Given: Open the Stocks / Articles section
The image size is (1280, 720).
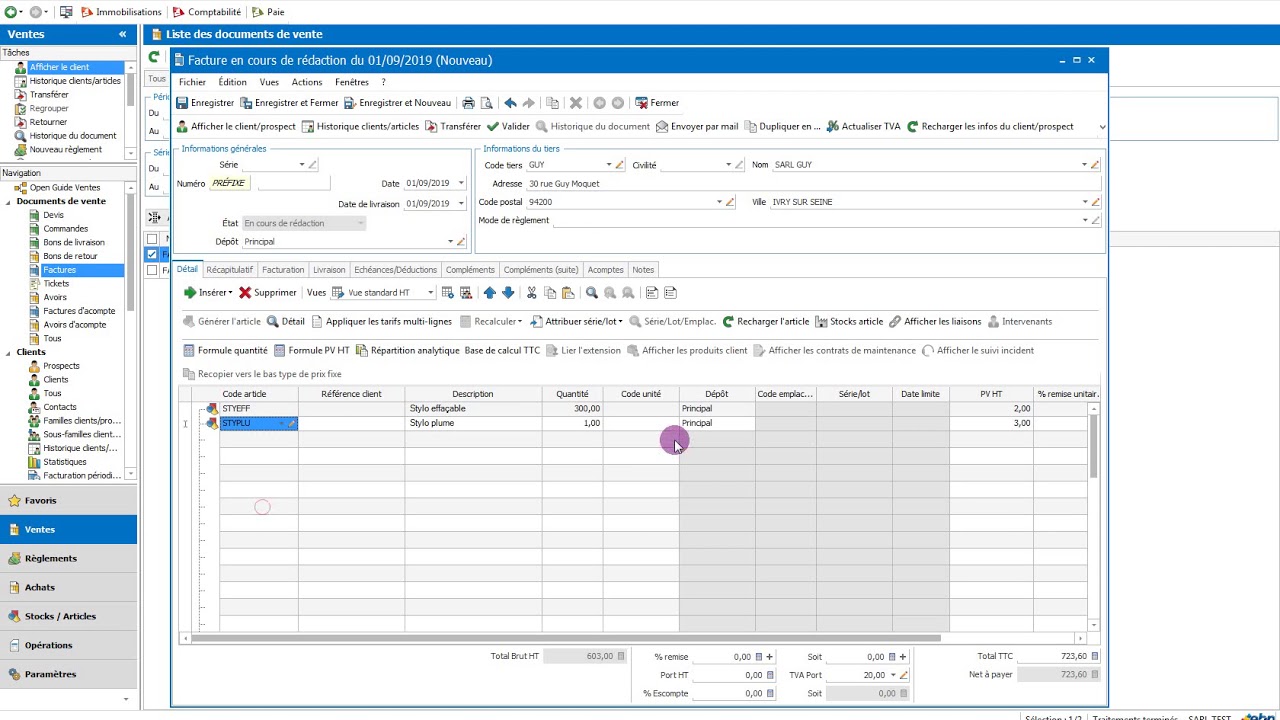Looking at the screenshot, I should 68,616.
